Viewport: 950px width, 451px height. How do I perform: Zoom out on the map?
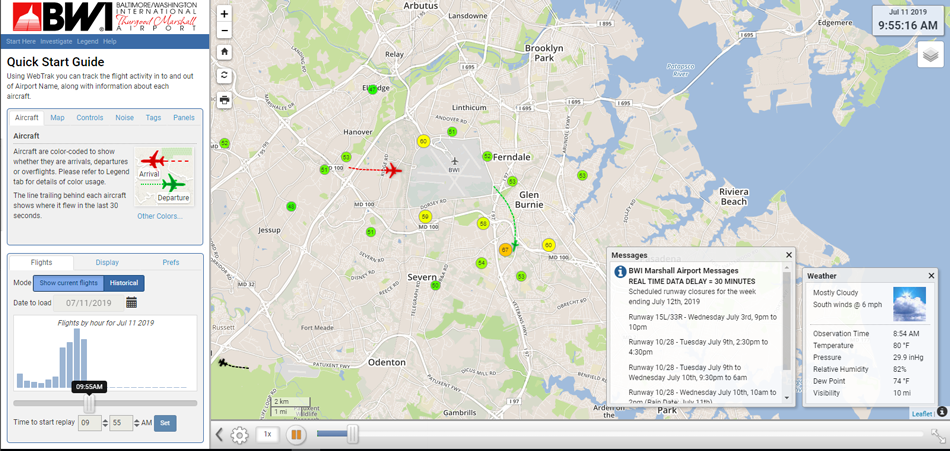pyautogui.click(x=225, y=31)
